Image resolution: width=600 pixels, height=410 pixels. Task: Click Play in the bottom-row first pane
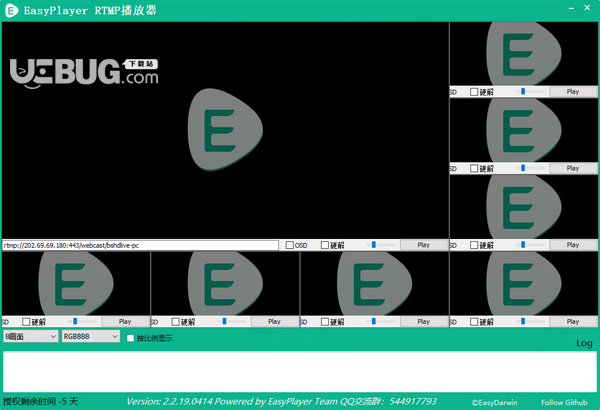[x=125, y=322]
